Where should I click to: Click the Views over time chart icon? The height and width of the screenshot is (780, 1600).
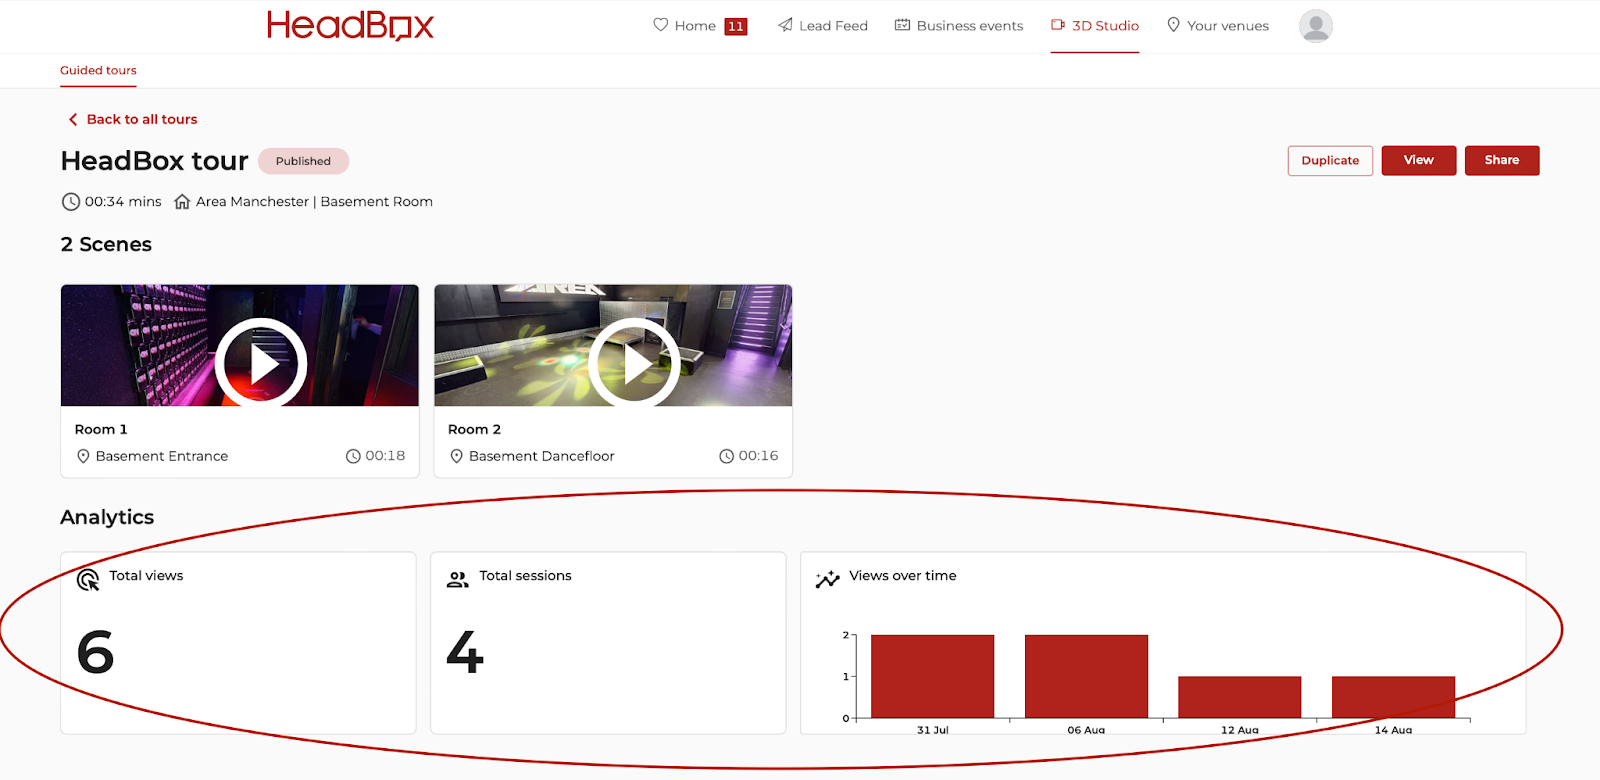tap(827, 580)
